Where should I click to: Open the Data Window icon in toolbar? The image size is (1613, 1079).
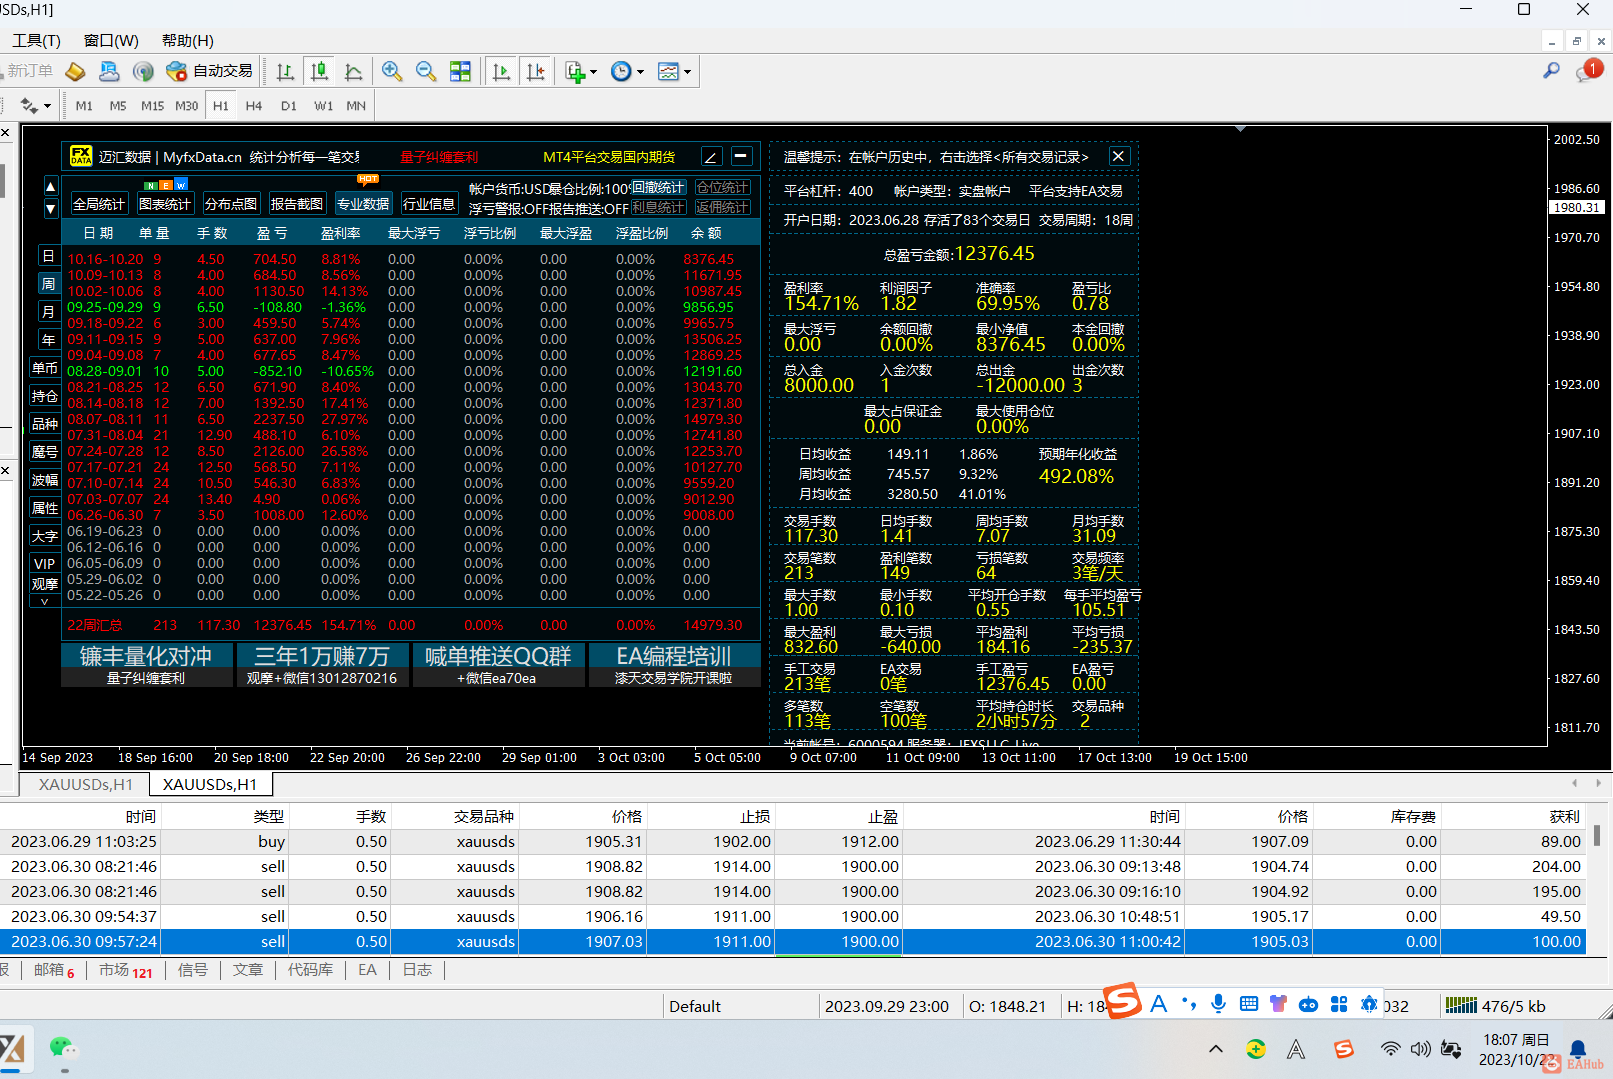click(x=109, y=71)
